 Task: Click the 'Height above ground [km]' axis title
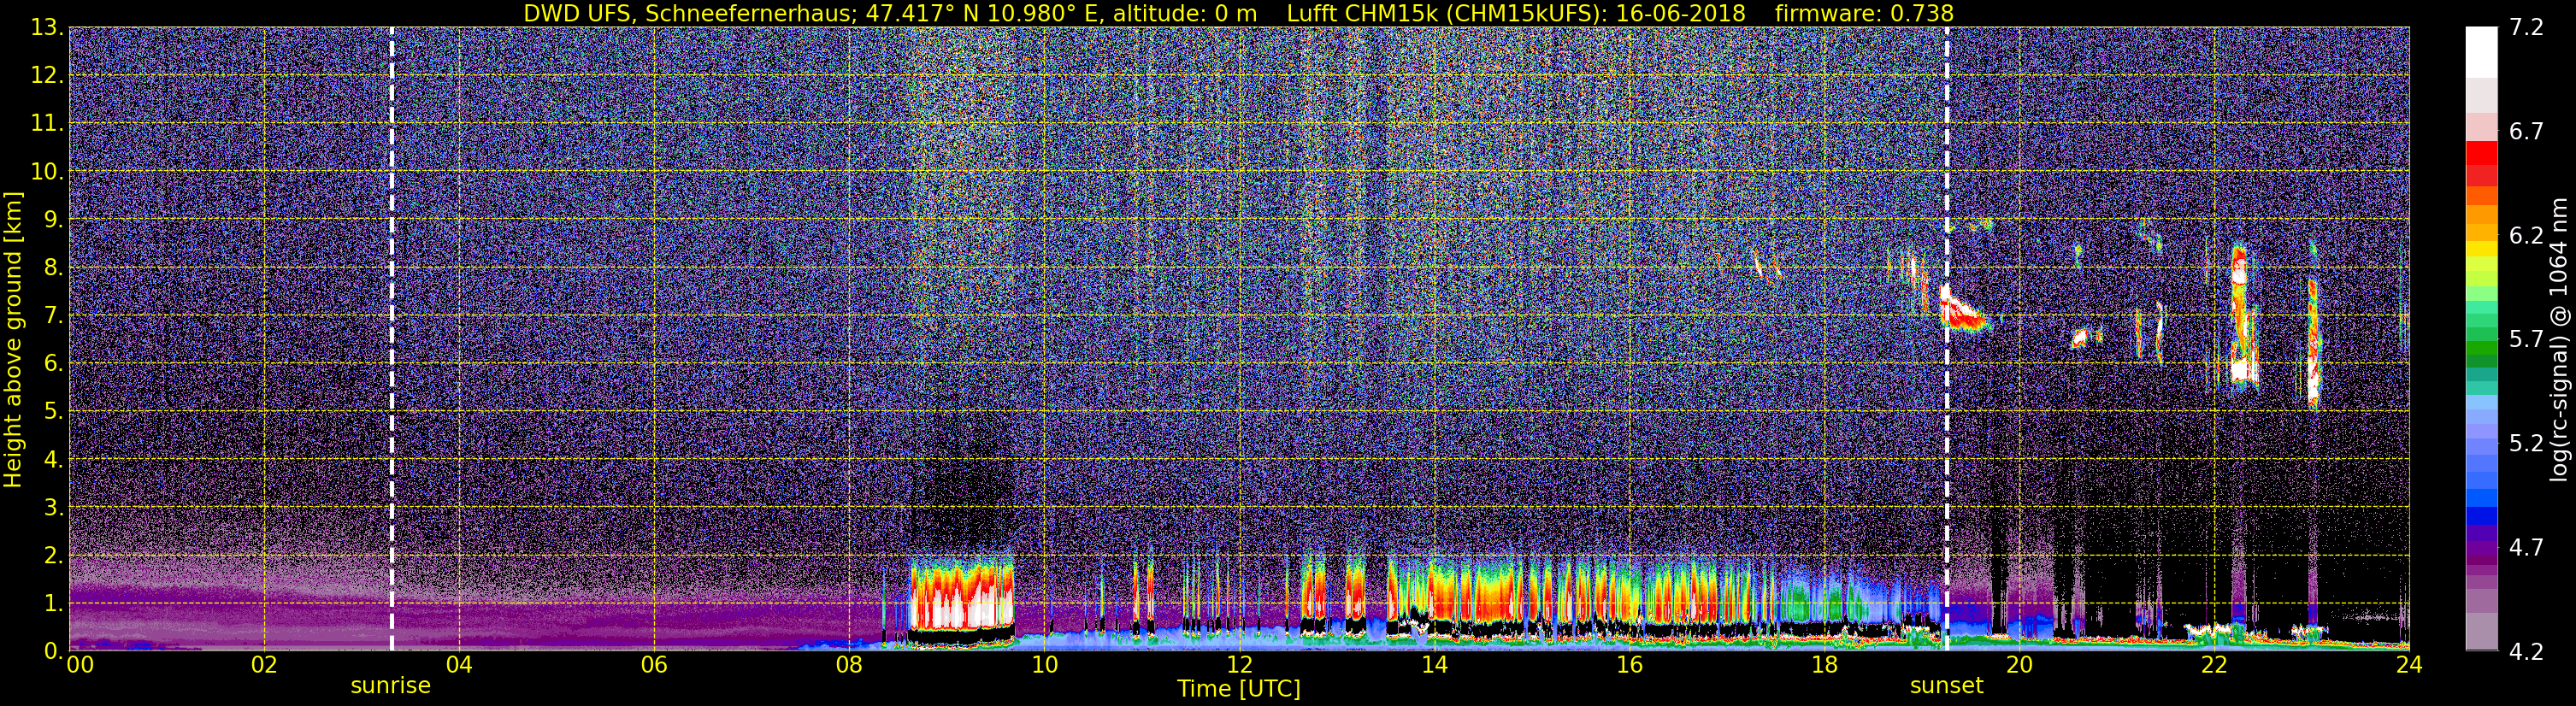(x=13, y=340)
